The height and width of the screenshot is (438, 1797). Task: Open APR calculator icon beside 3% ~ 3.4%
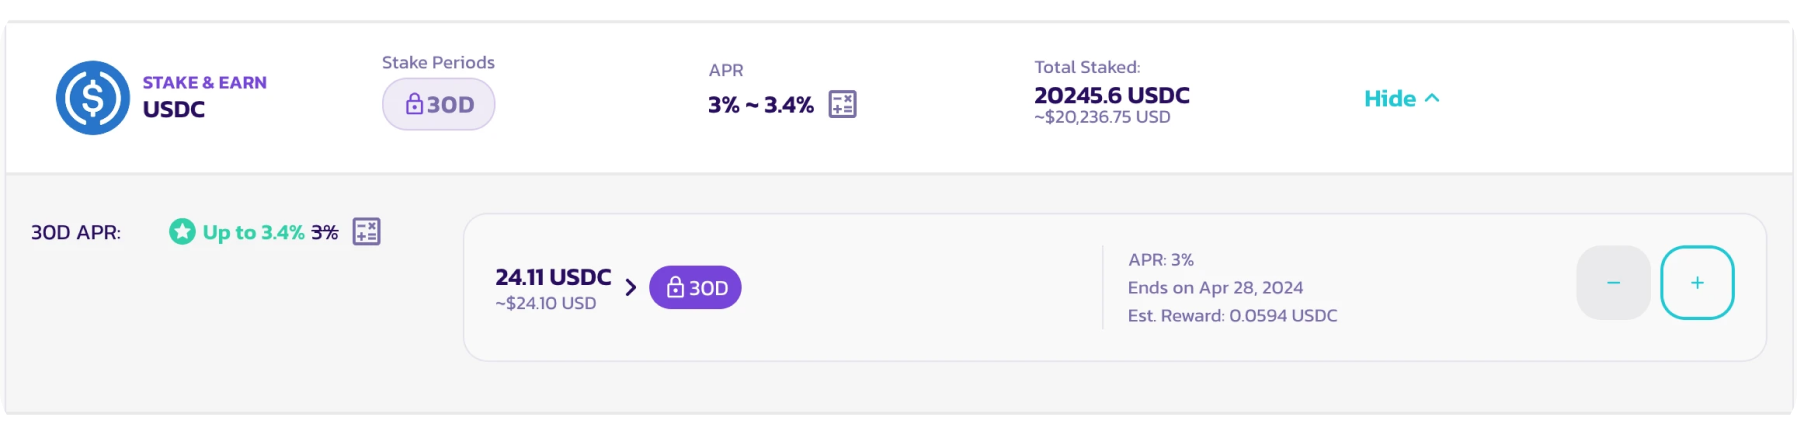[x=843, y=104]
